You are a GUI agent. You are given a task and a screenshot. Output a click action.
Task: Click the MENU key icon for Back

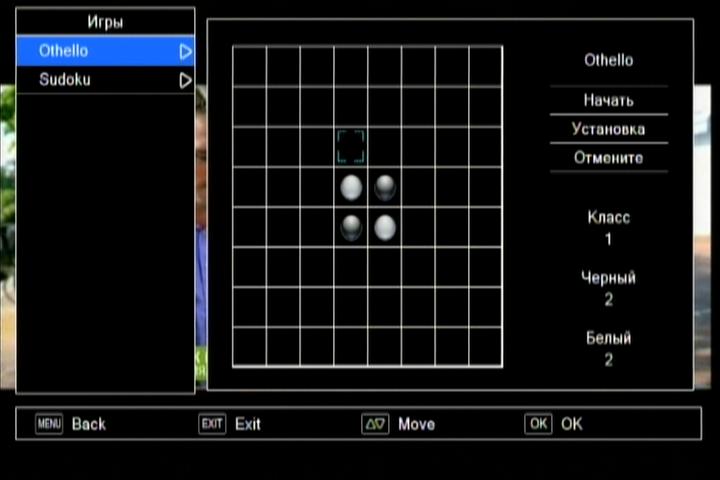pyautogui.click(x=49, y=424)
